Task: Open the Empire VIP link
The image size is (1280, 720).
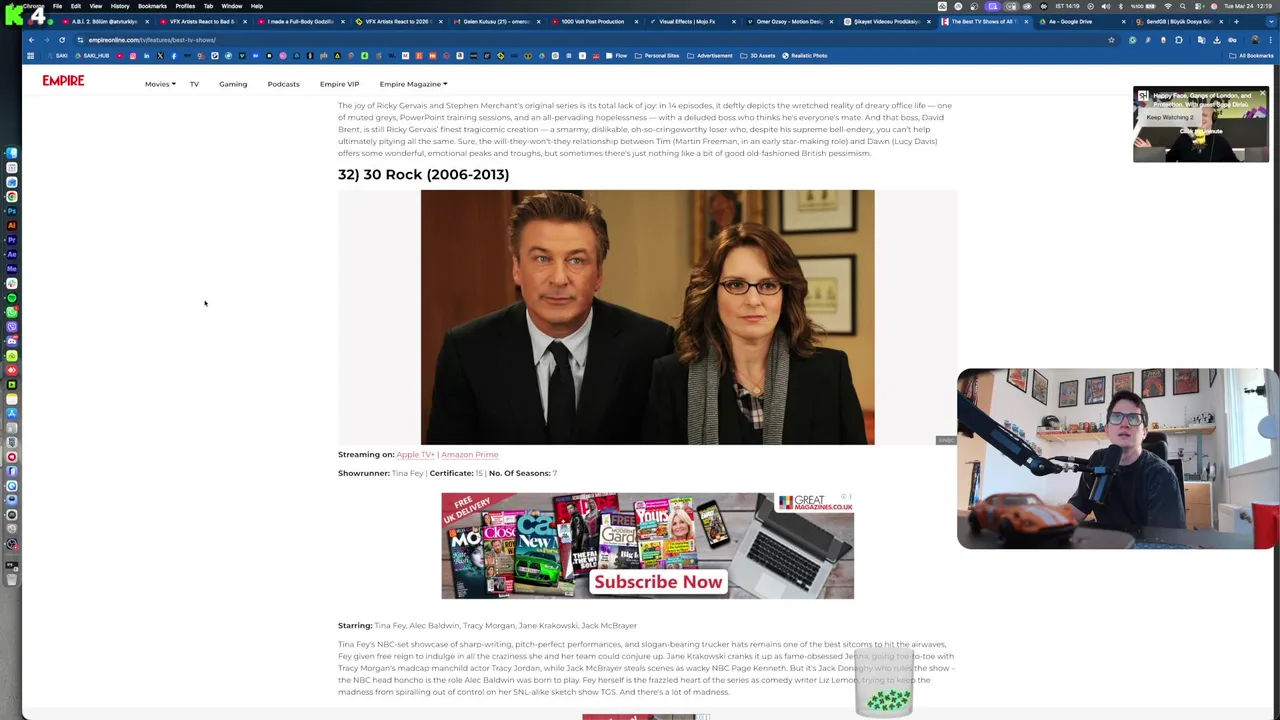Action: 339,84
